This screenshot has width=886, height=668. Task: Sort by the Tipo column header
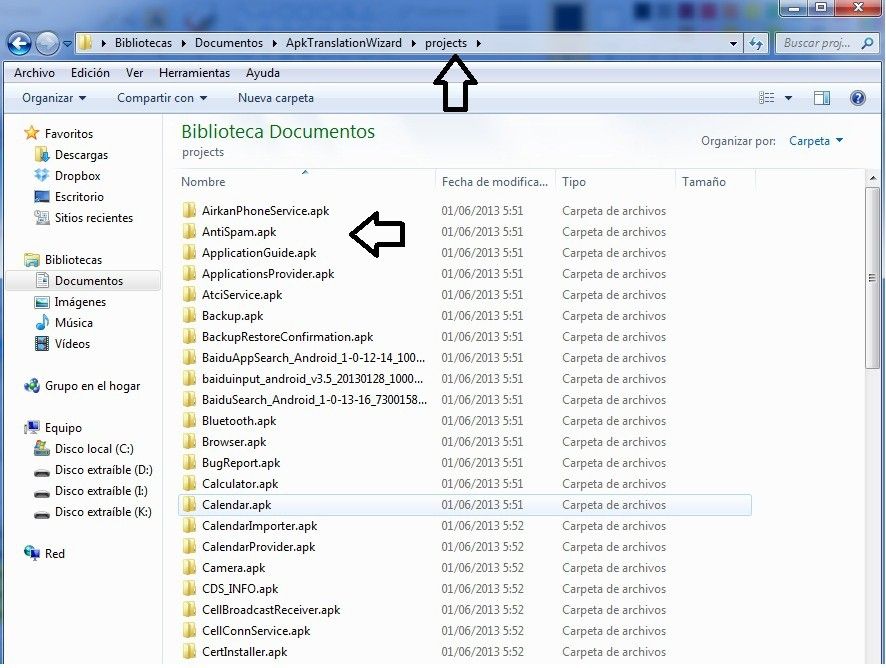point(574,182)
